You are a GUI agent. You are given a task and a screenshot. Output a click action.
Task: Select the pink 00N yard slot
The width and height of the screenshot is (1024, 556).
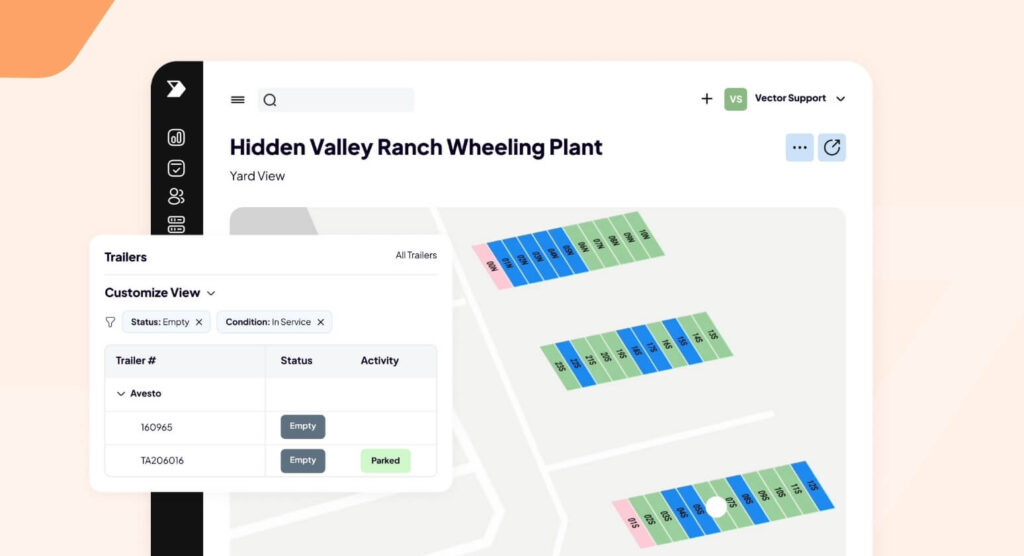(492, 267)
